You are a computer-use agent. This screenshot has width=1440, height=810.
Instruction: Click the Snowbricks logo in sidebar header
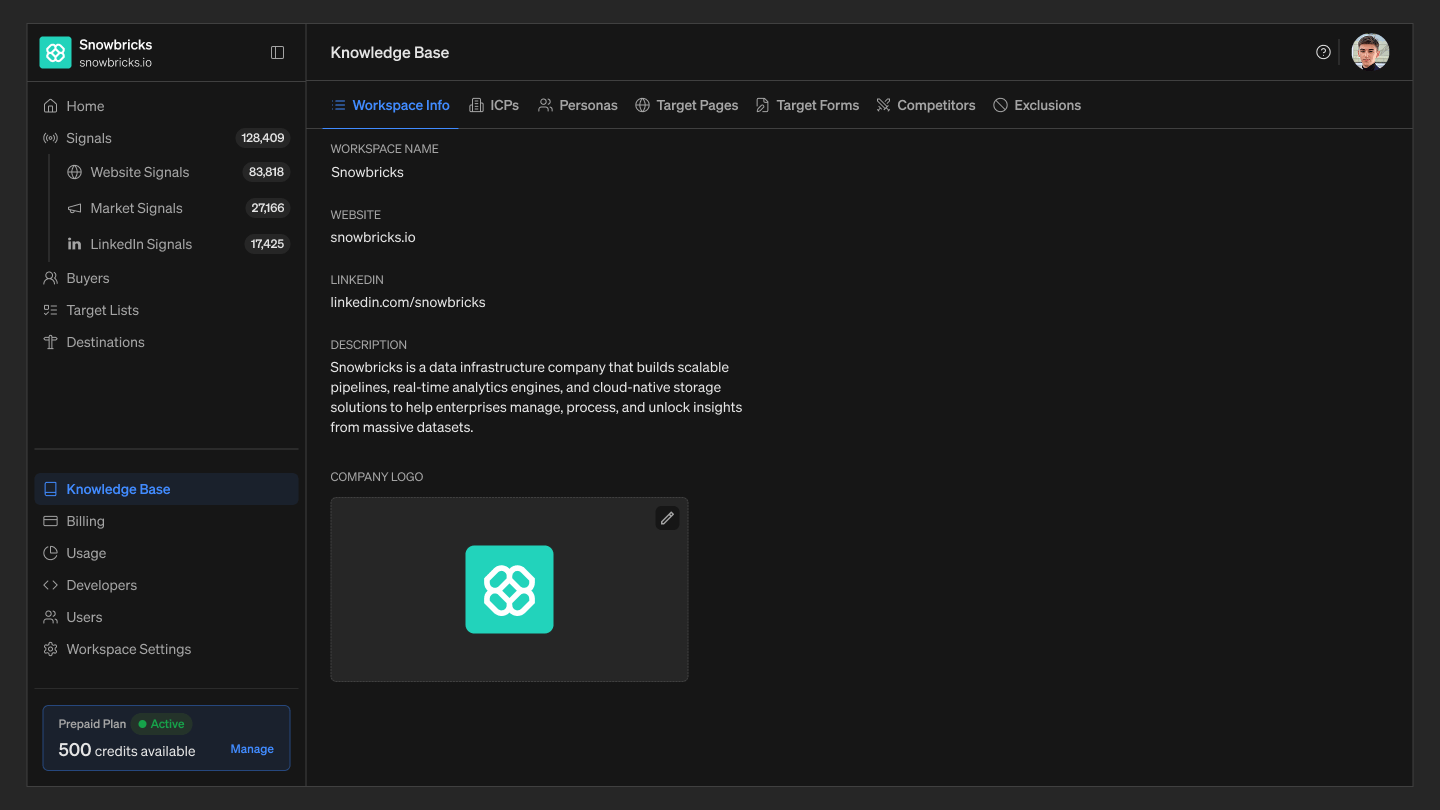click(x=55, y=52)
